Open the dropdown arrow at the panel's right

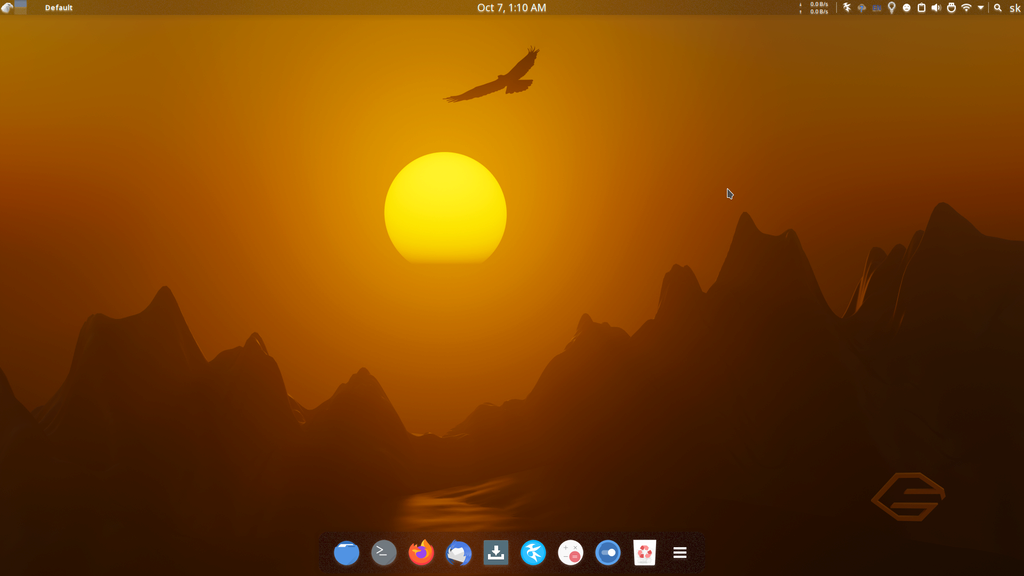(979, 8)
